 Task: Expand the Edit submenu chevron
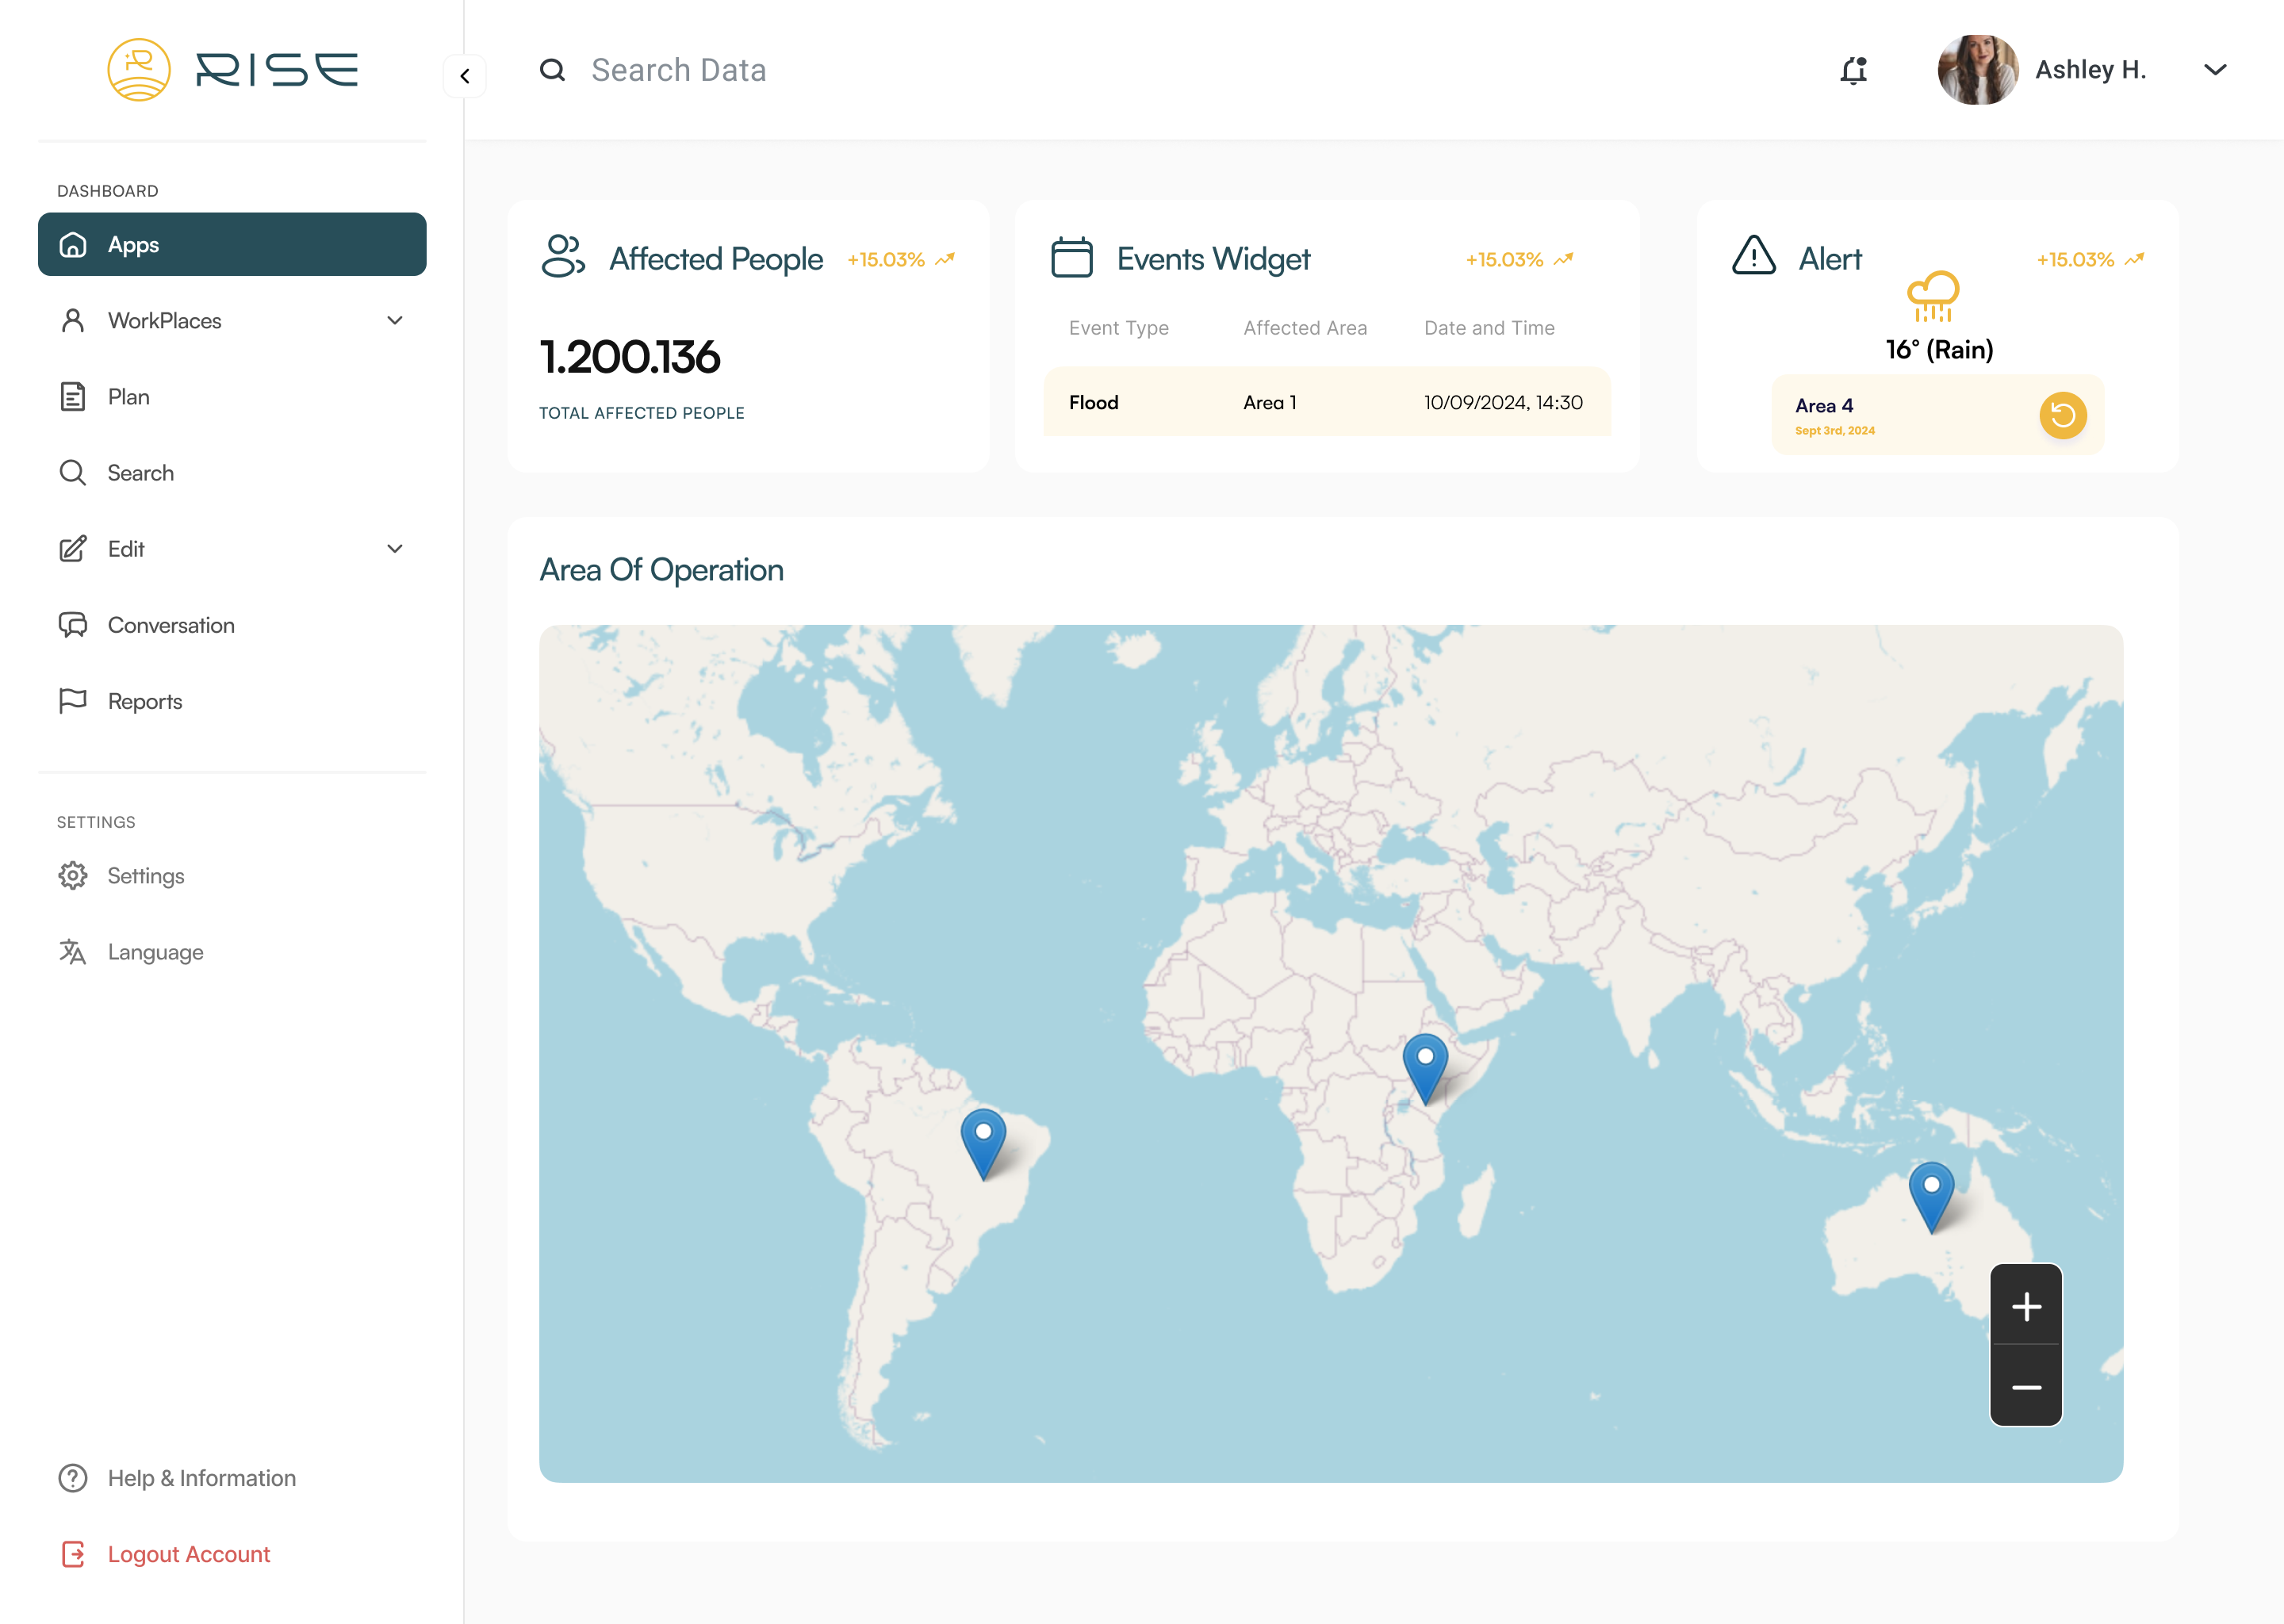[x=395, y=549]
